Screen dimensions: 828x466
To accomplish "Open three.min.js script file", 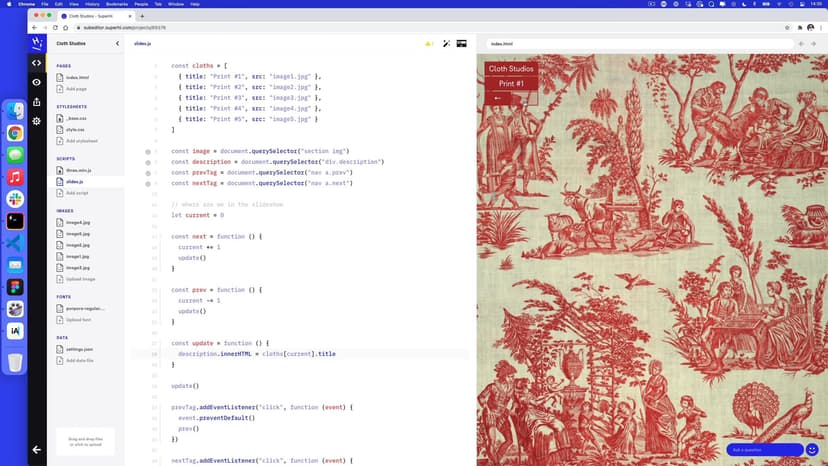I will (x=79, y=171).
